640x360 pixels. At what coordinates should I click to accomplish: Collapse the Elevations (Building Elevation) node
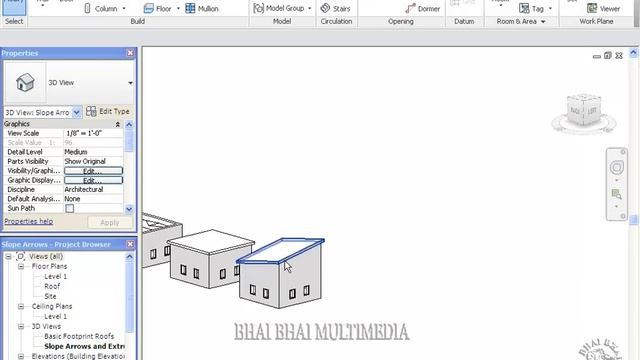click(21, 356)
